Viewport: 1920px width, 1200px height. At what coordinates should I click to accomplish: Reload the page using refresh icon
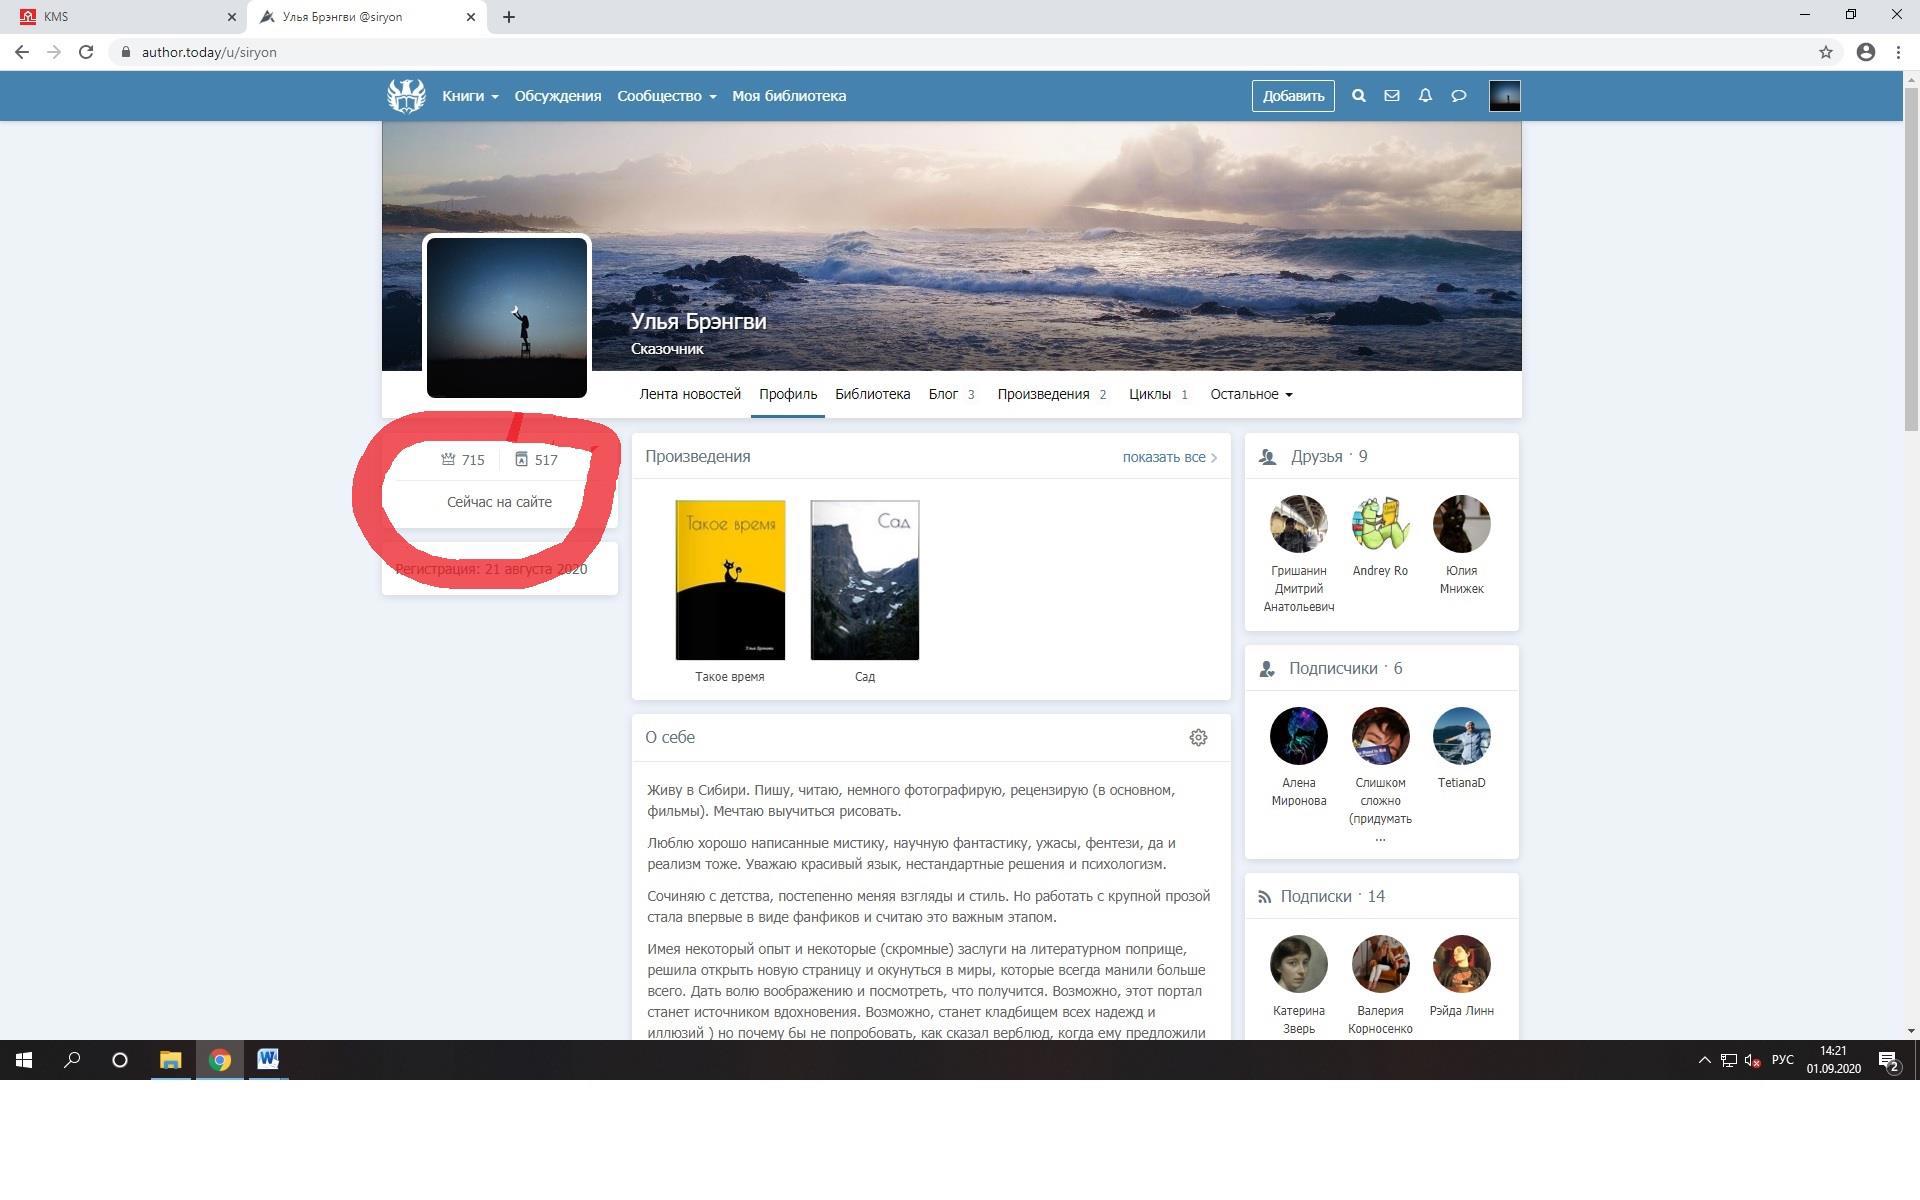(x=86, y=52)
